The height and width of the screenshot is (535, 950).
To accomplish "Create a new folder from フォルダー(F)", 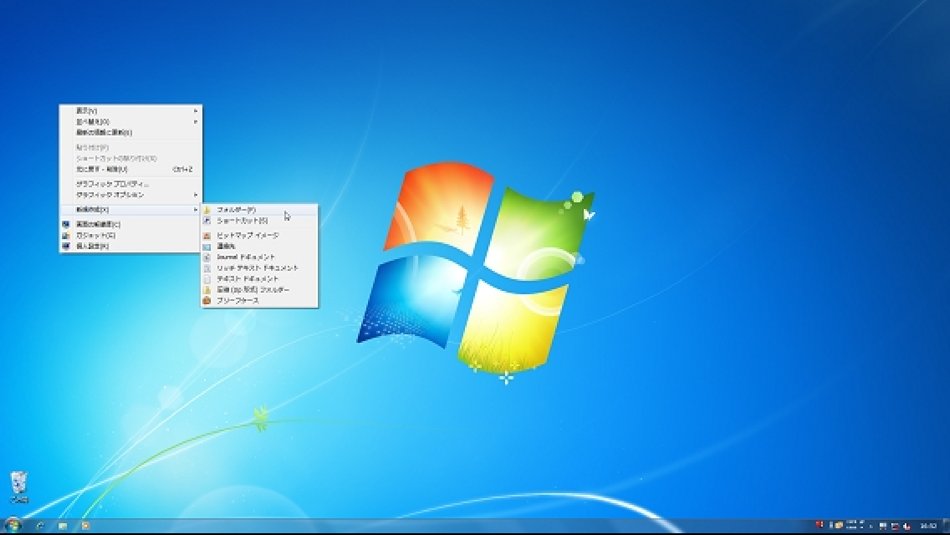I will (x=259, y=210).
